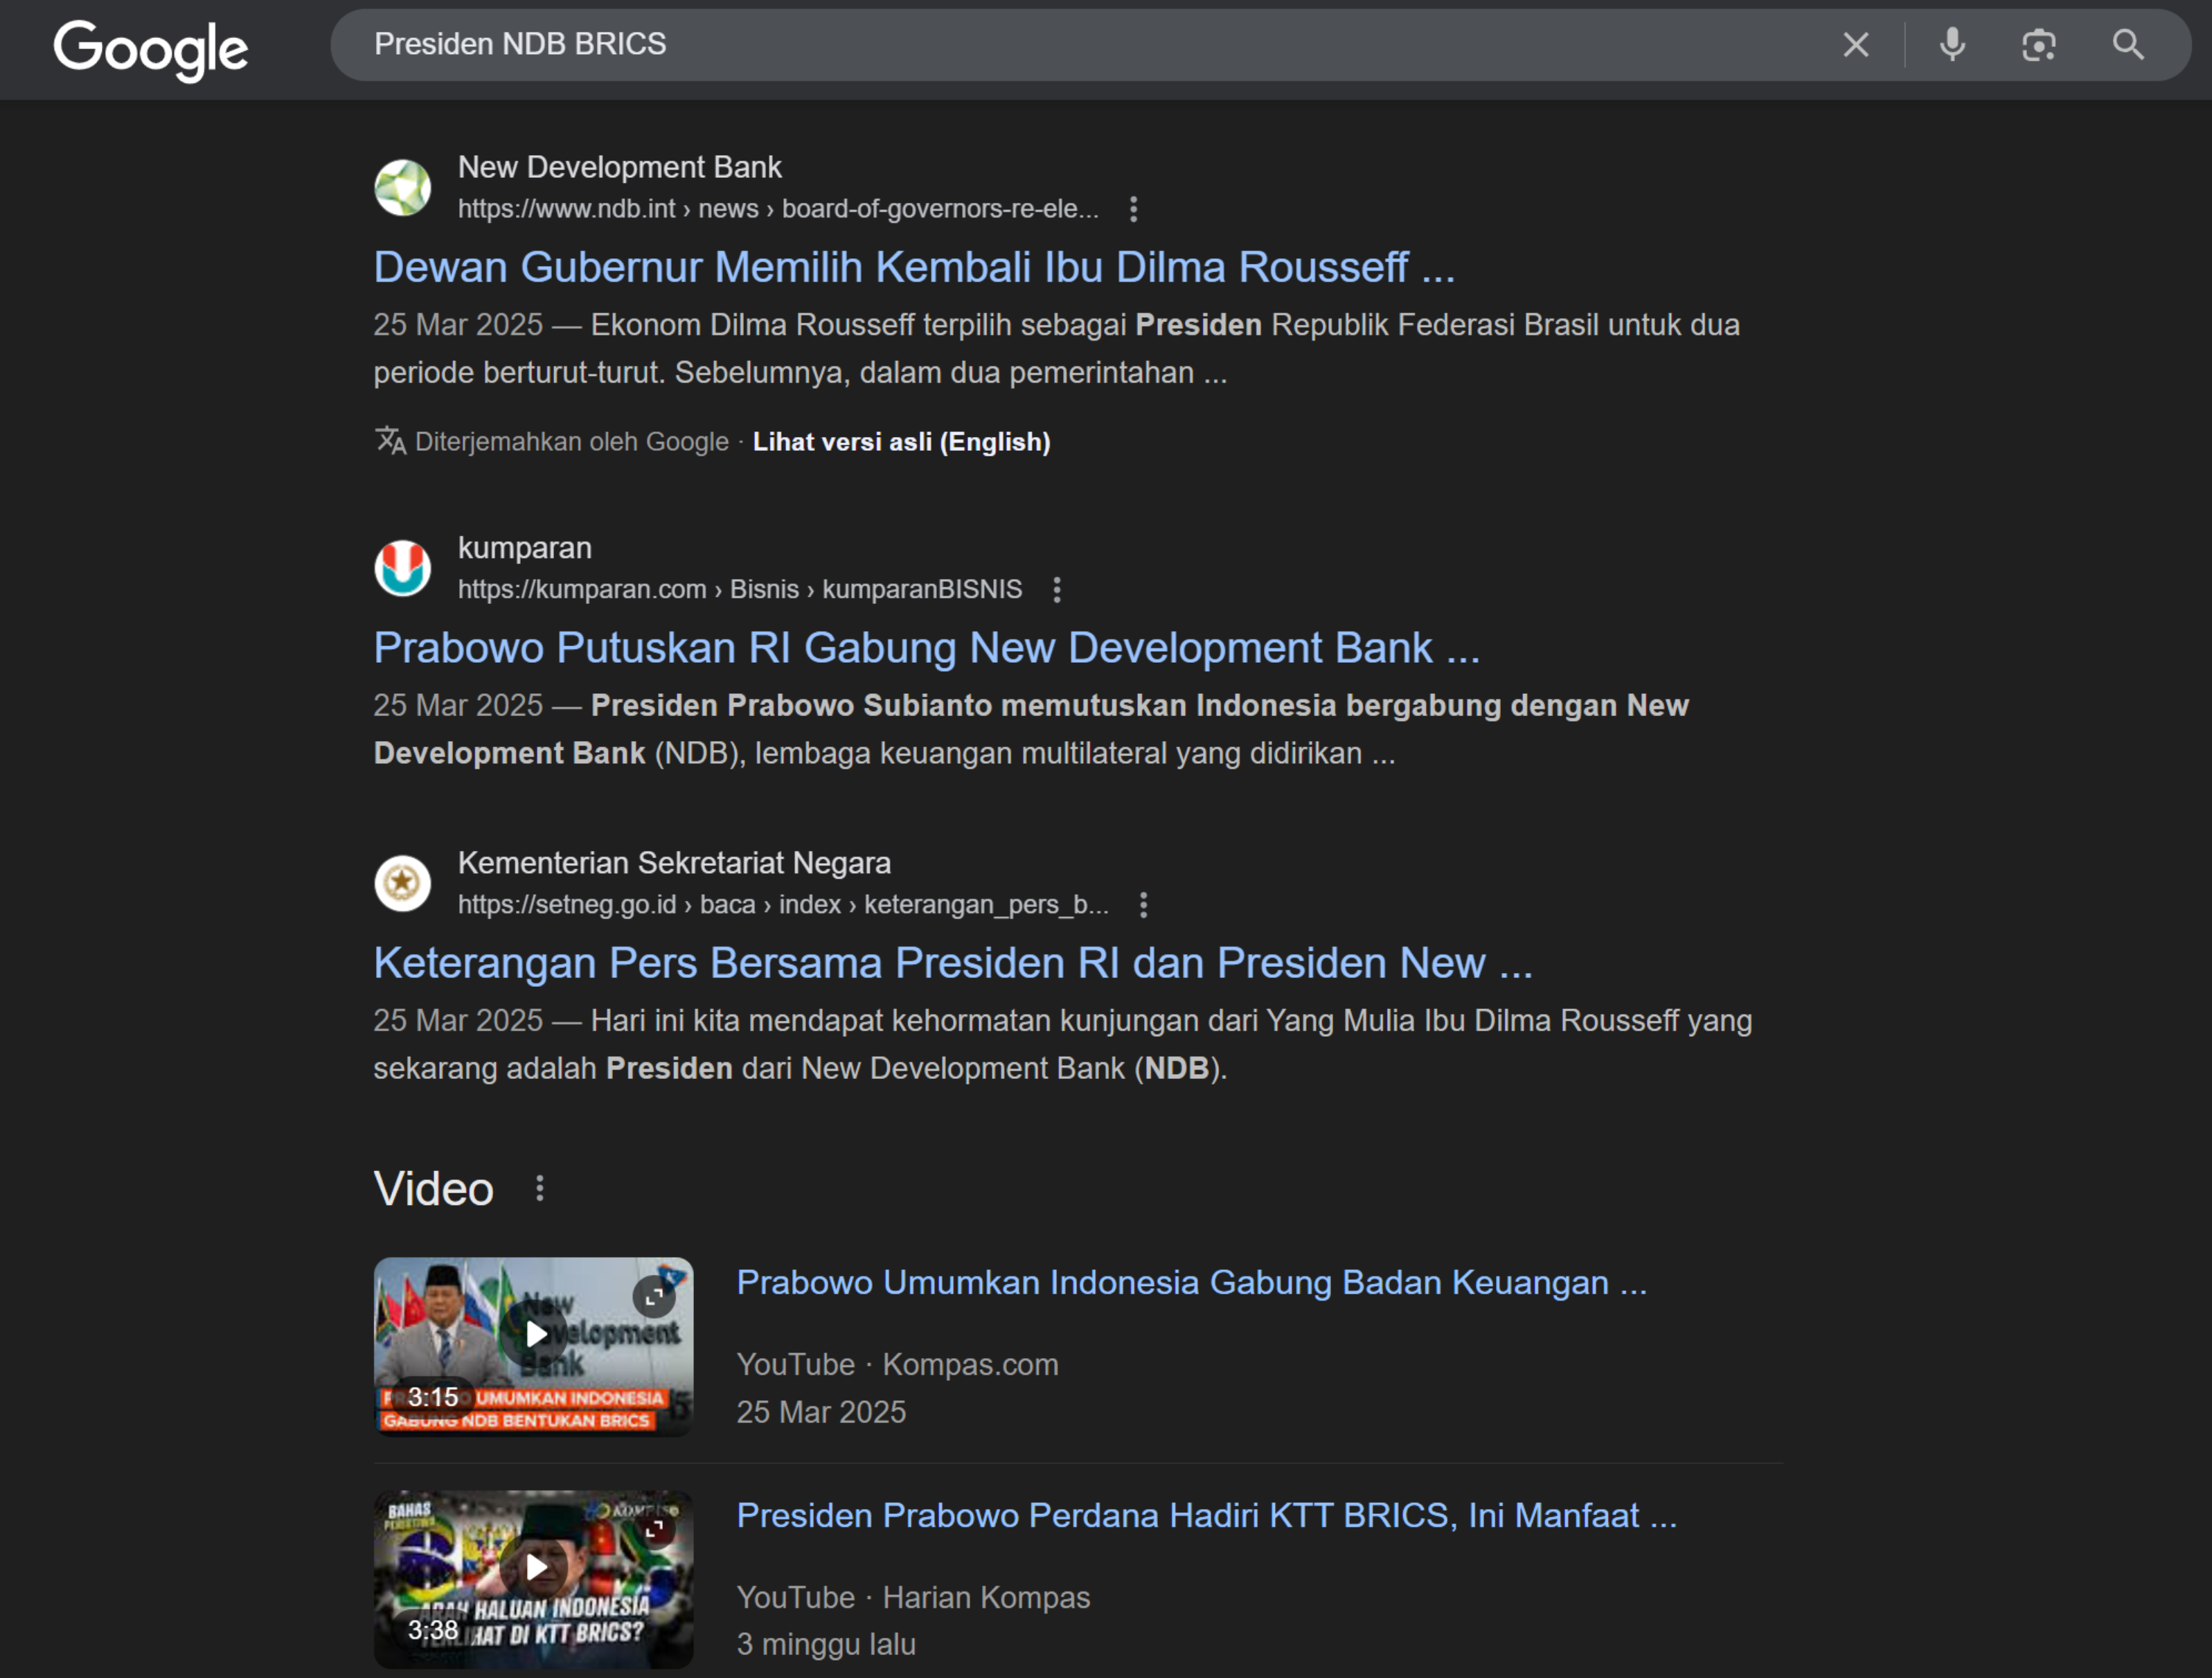
Task: Click the https://www.ndb.int URL breadcrumb
Action: pyautogui.click(x=778, y=209)
